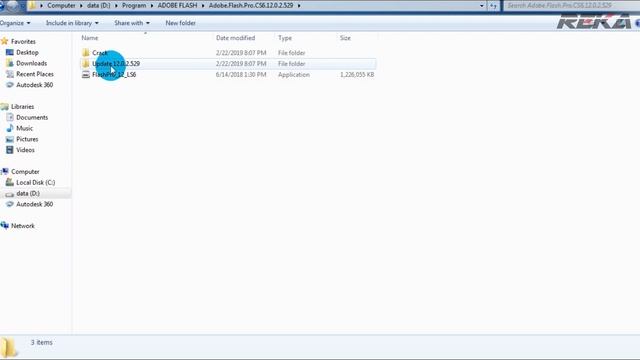The image size is (640, 360).
Task: Click the address bar folder icon
Action: pos(32,5)
